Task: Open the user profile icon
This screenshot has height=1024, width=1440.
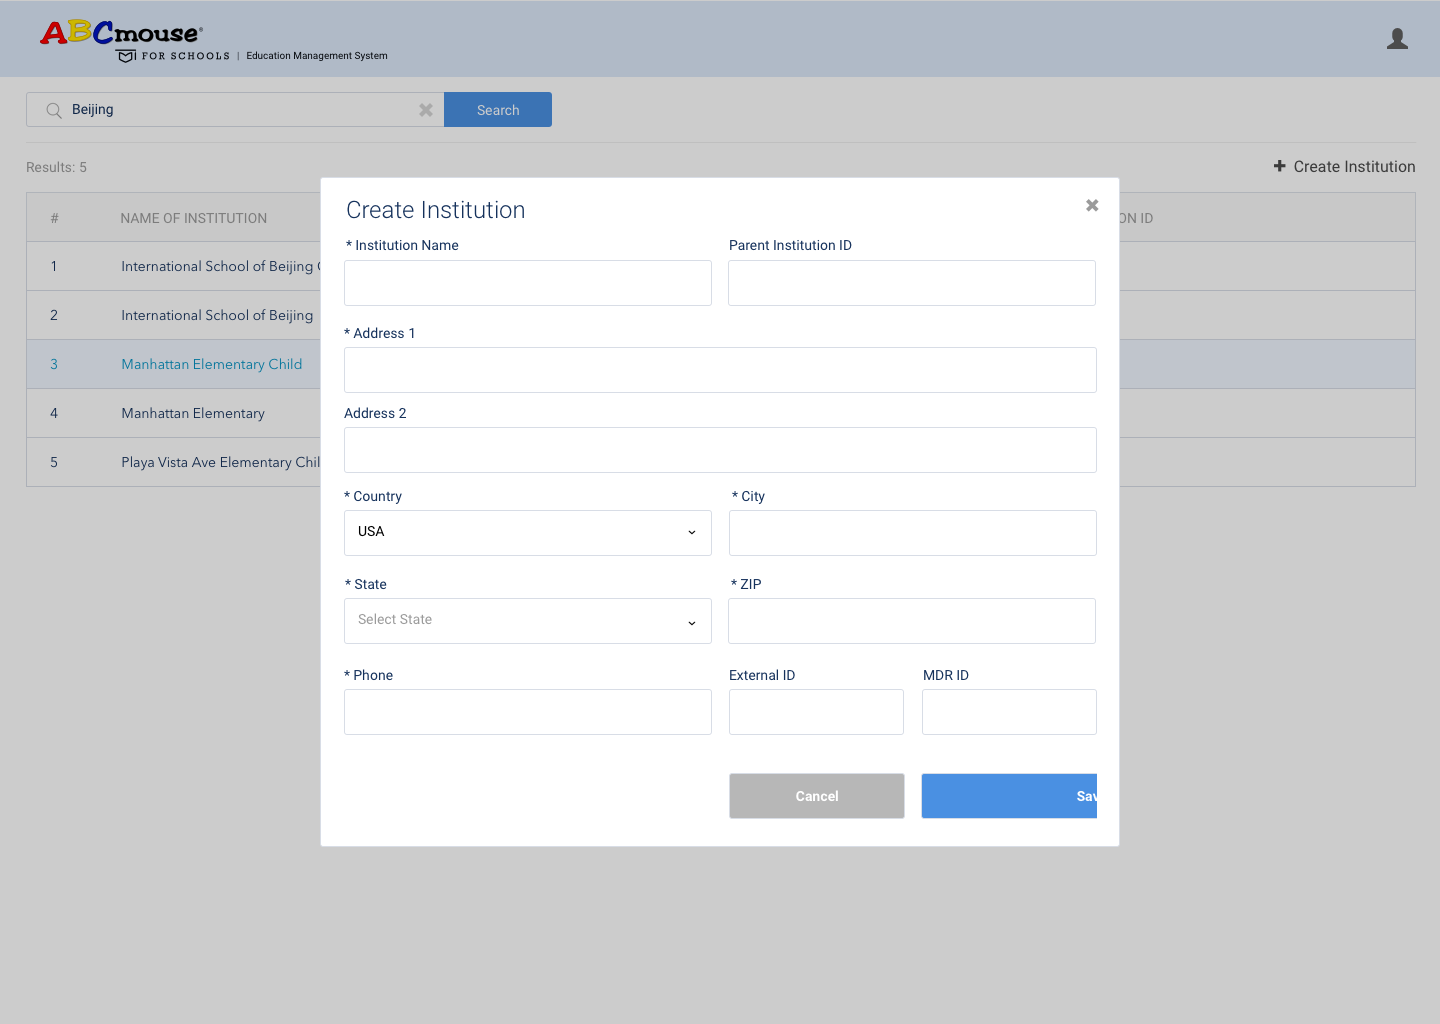Action: coord(1397,39)
